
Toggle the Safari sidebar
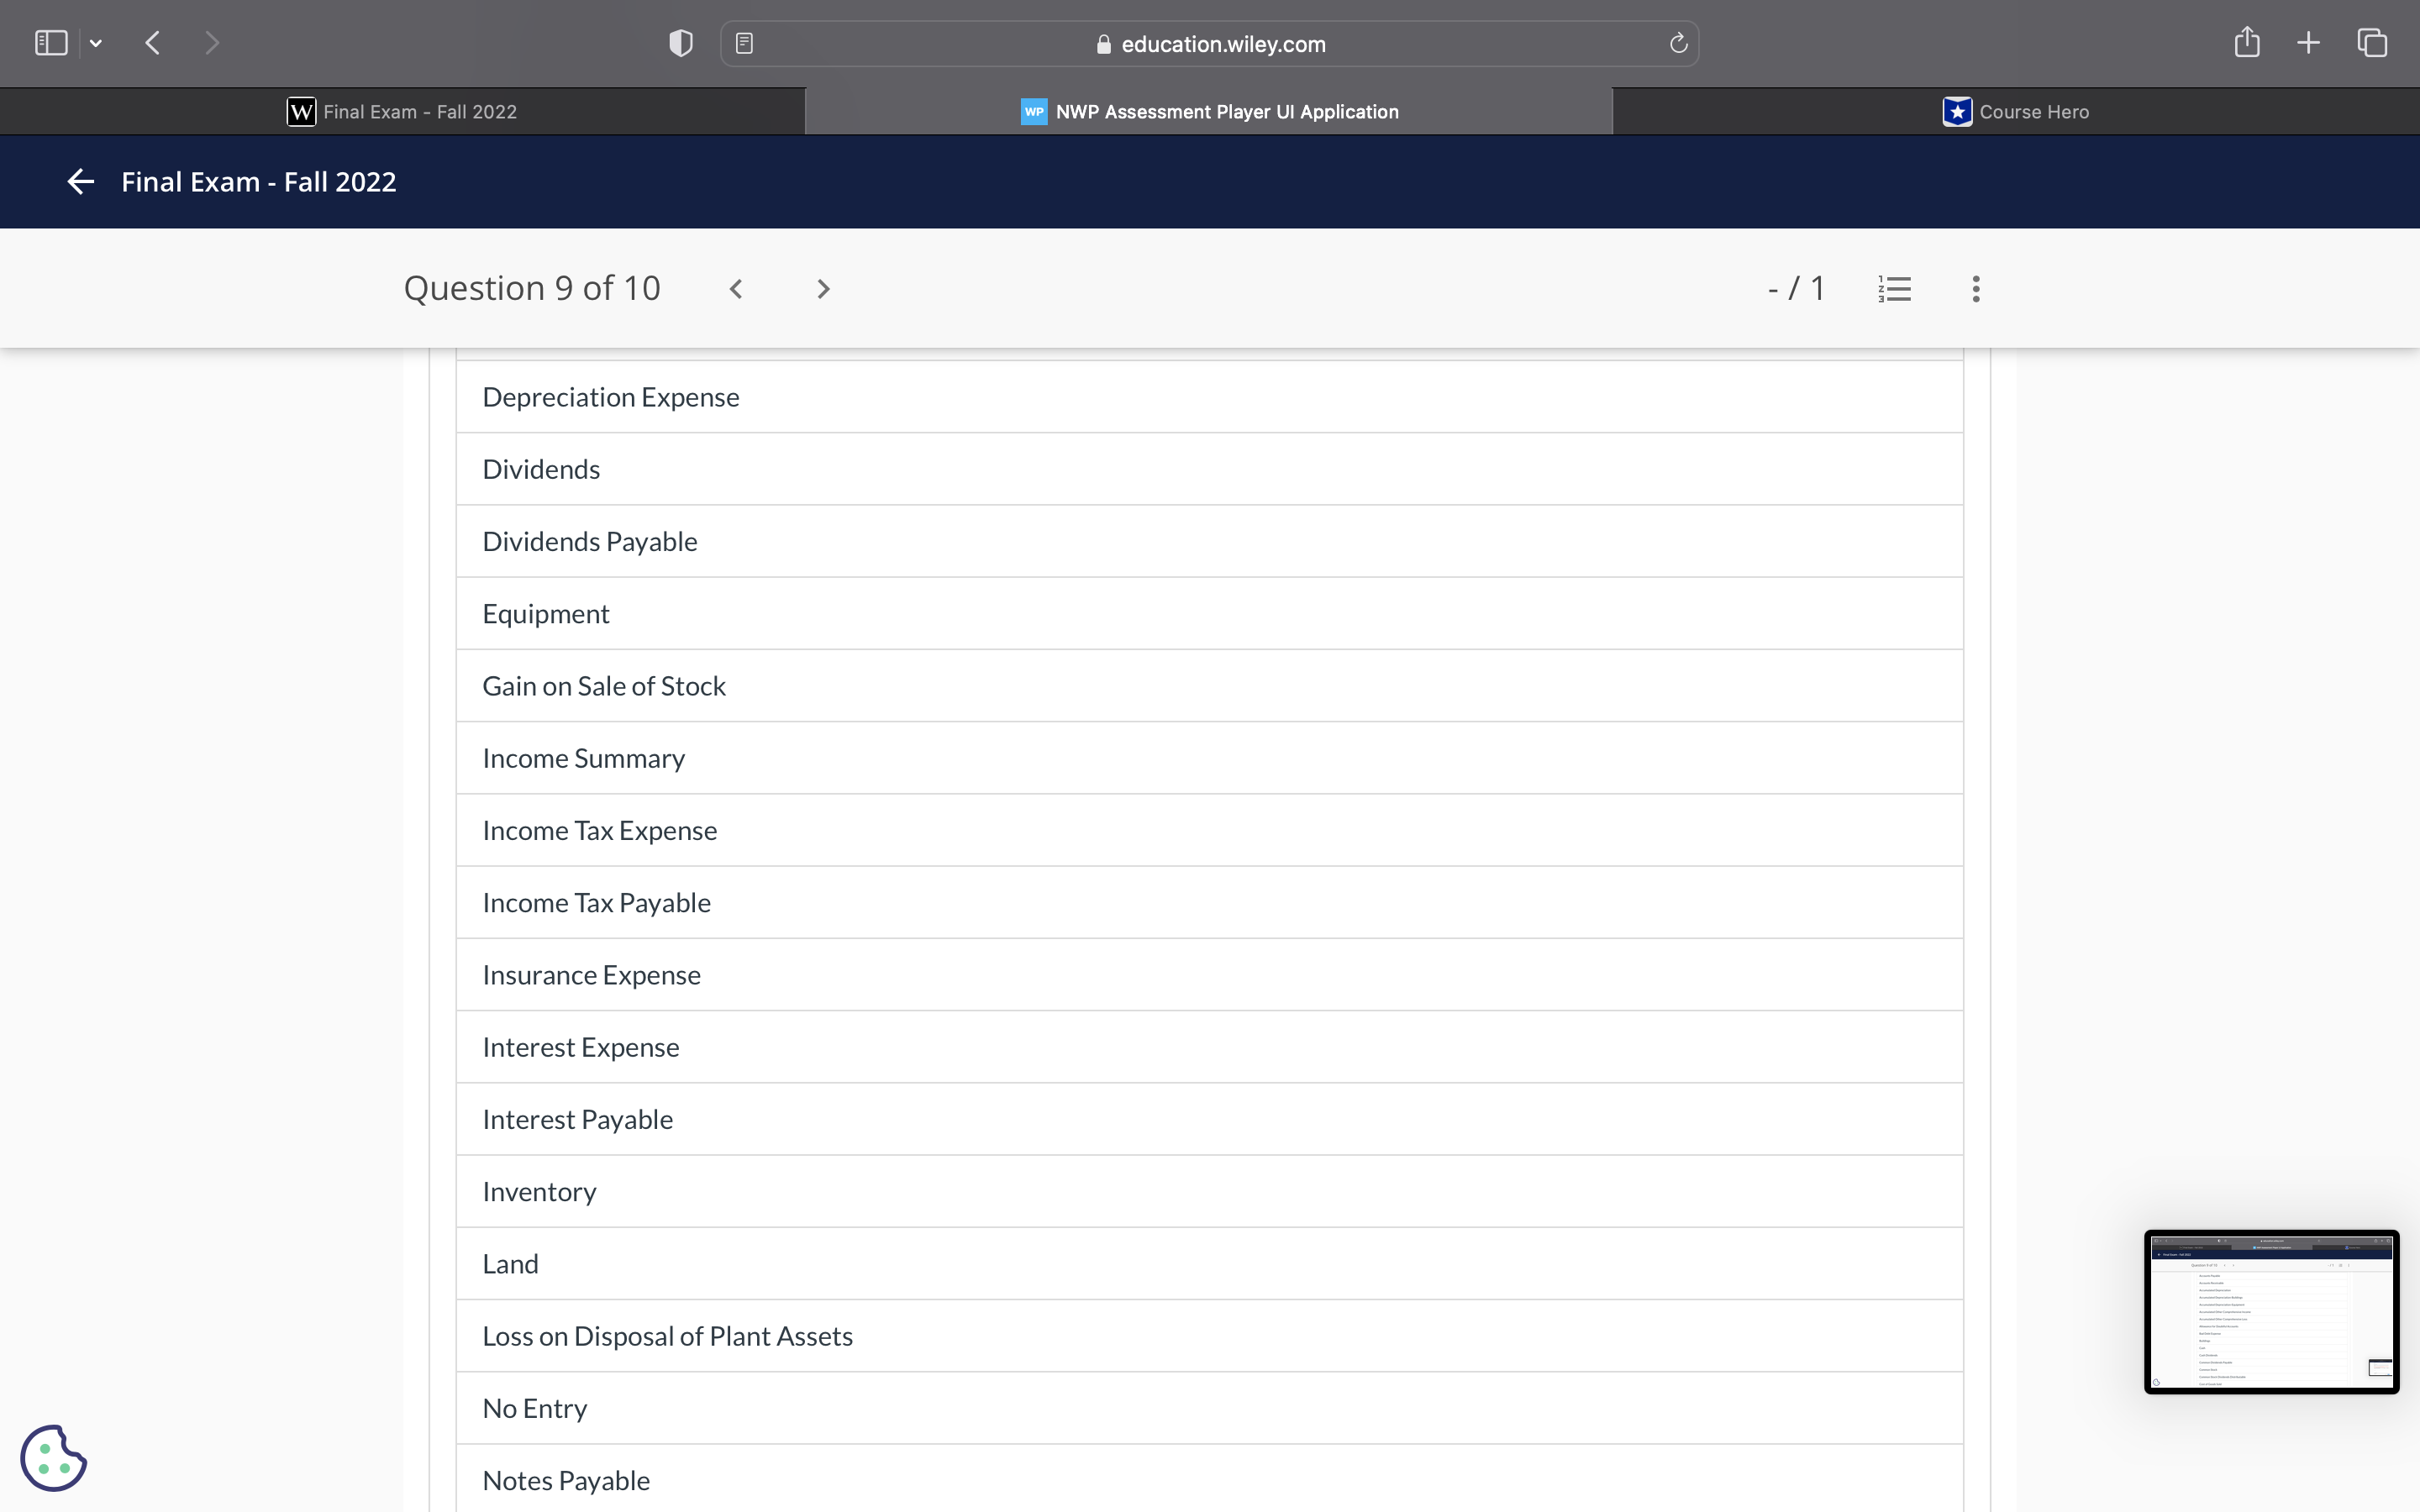tap(50, 42)
